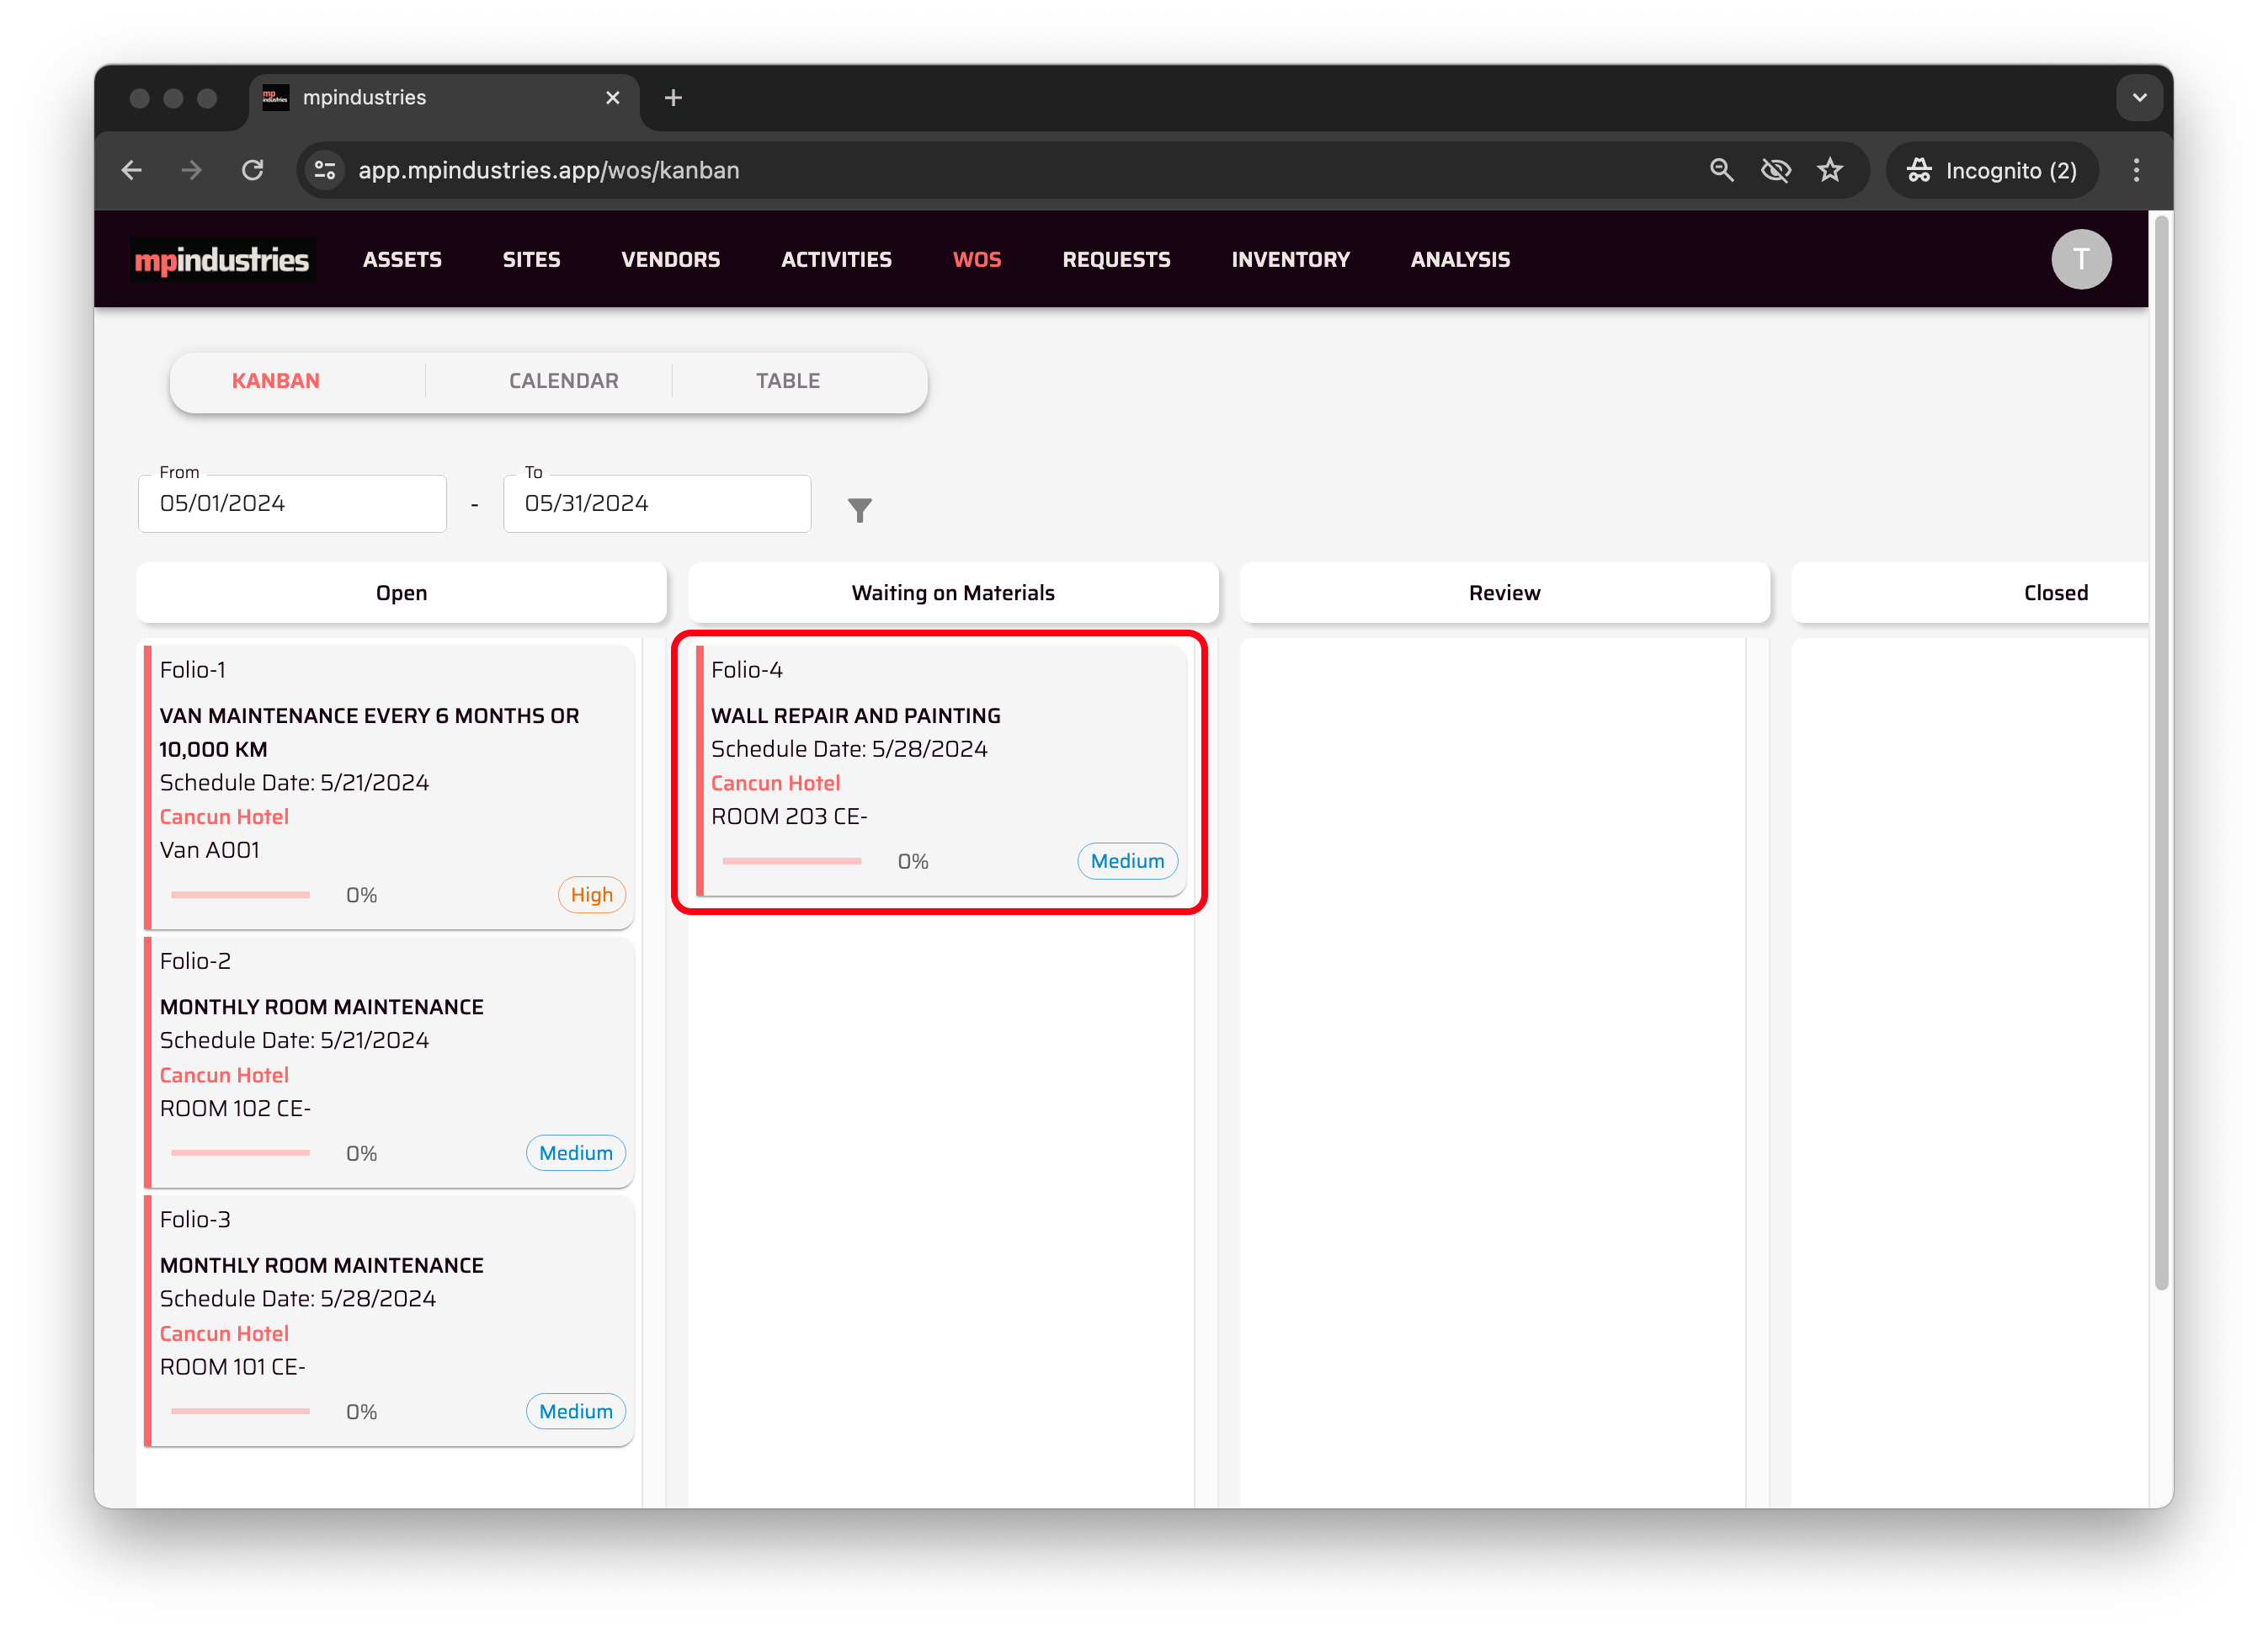Switch to the CALENDAR view tab
Screen dimensions: 2268x1633
pos(563,381)
